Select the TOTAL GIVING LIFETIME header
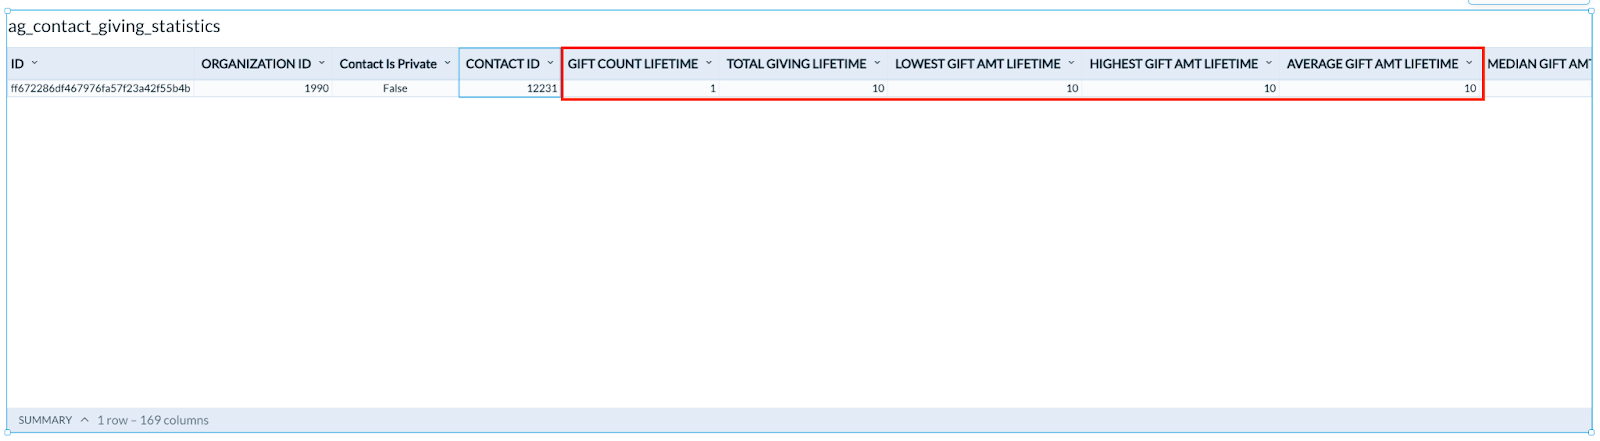 coord(803,64)
